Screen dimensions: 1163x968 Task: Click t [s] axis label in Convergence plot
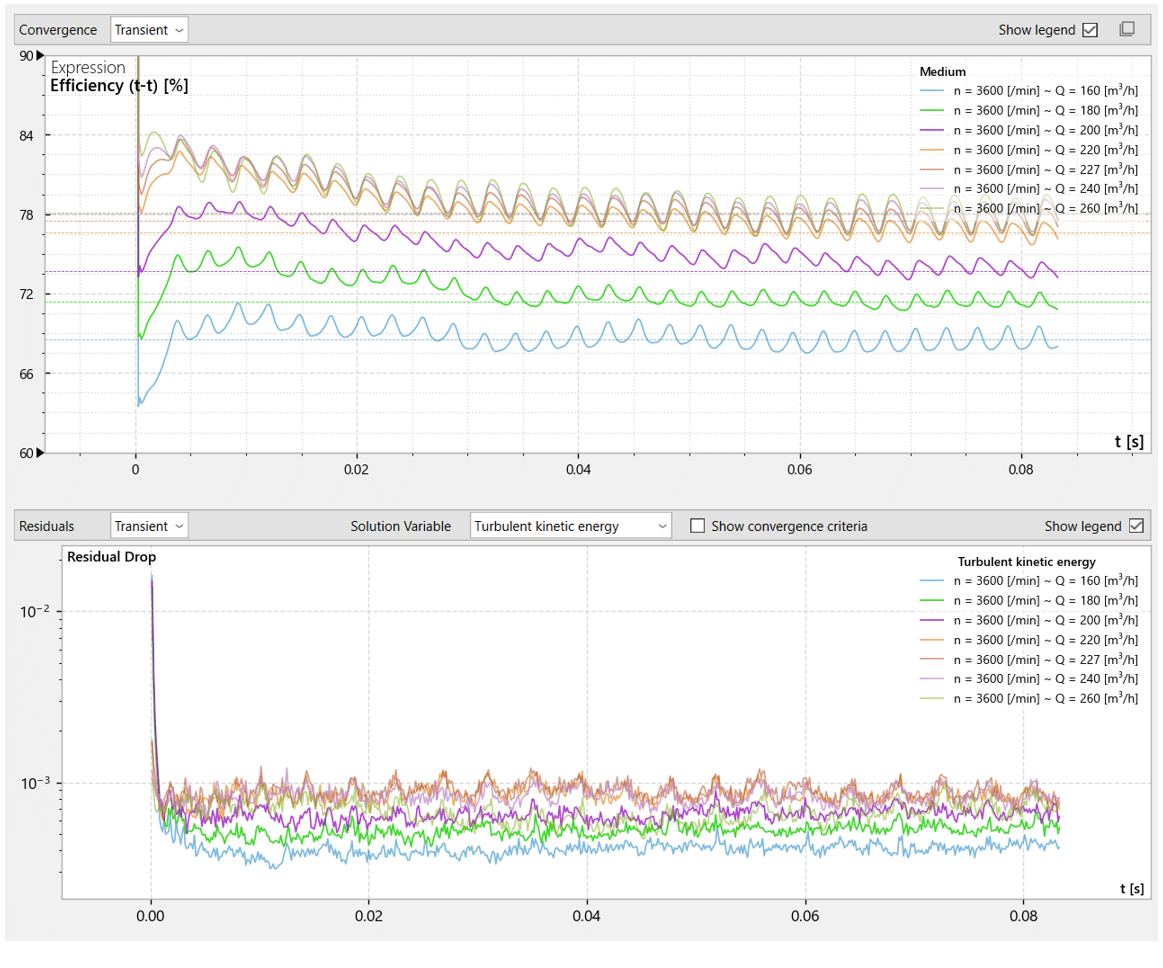[x=1129, y=442]
